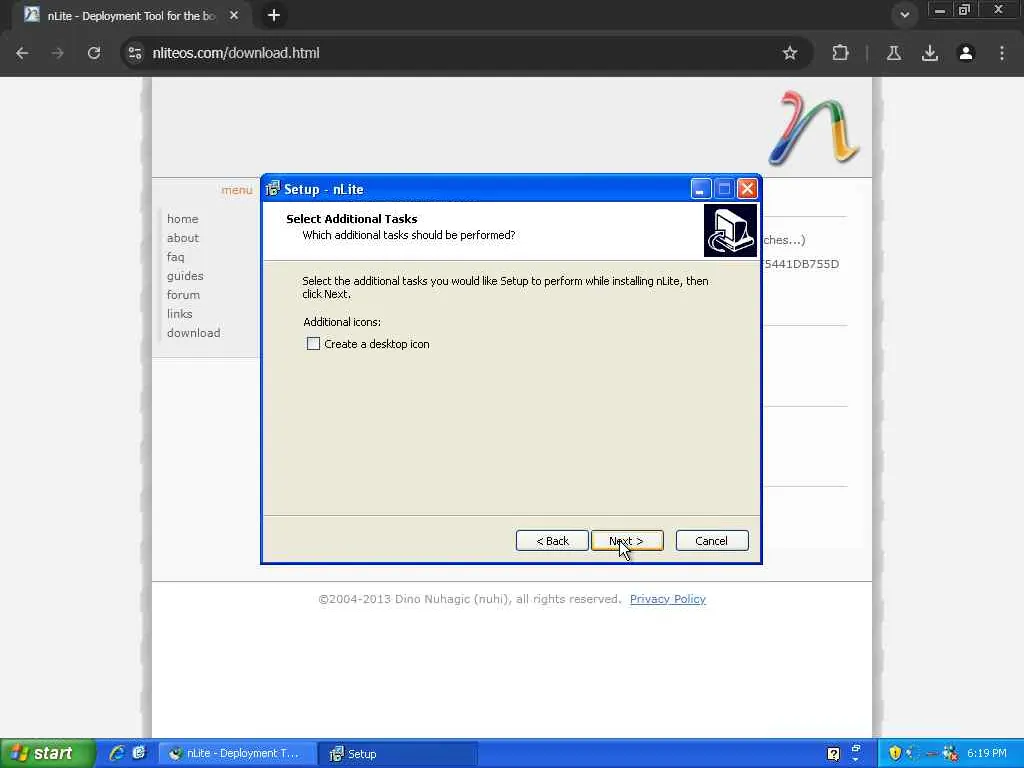The height and width of the screenshot is (768, 1024).
Task: Cancel the nLite Setup wizard
Action: coord(712,541)
